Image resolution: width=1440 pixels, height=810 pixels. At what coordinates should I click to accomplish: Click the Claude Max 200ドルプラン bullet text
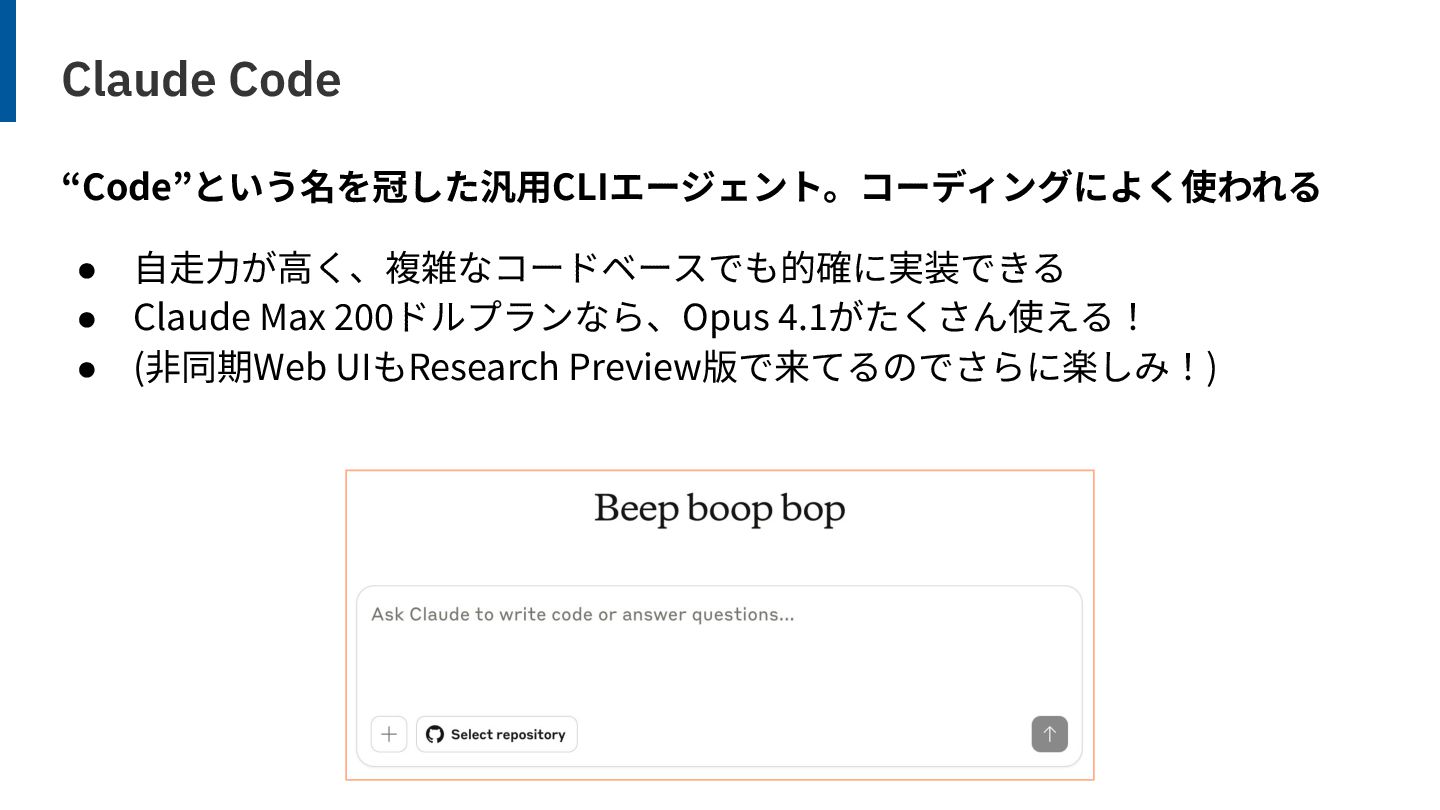(x=638, y=318)
